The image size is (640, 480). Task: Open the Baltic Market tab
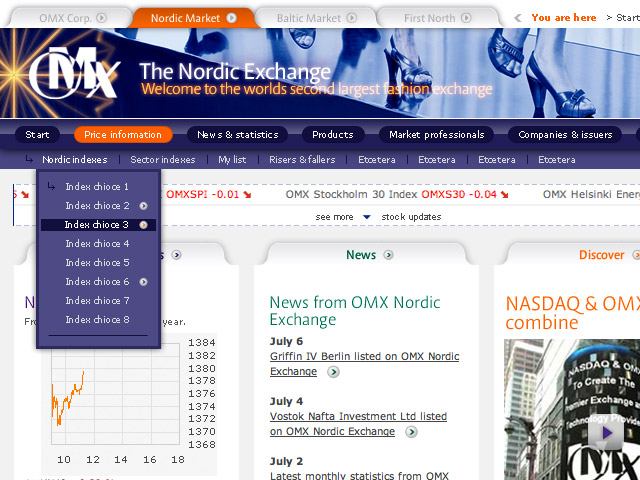316,18
